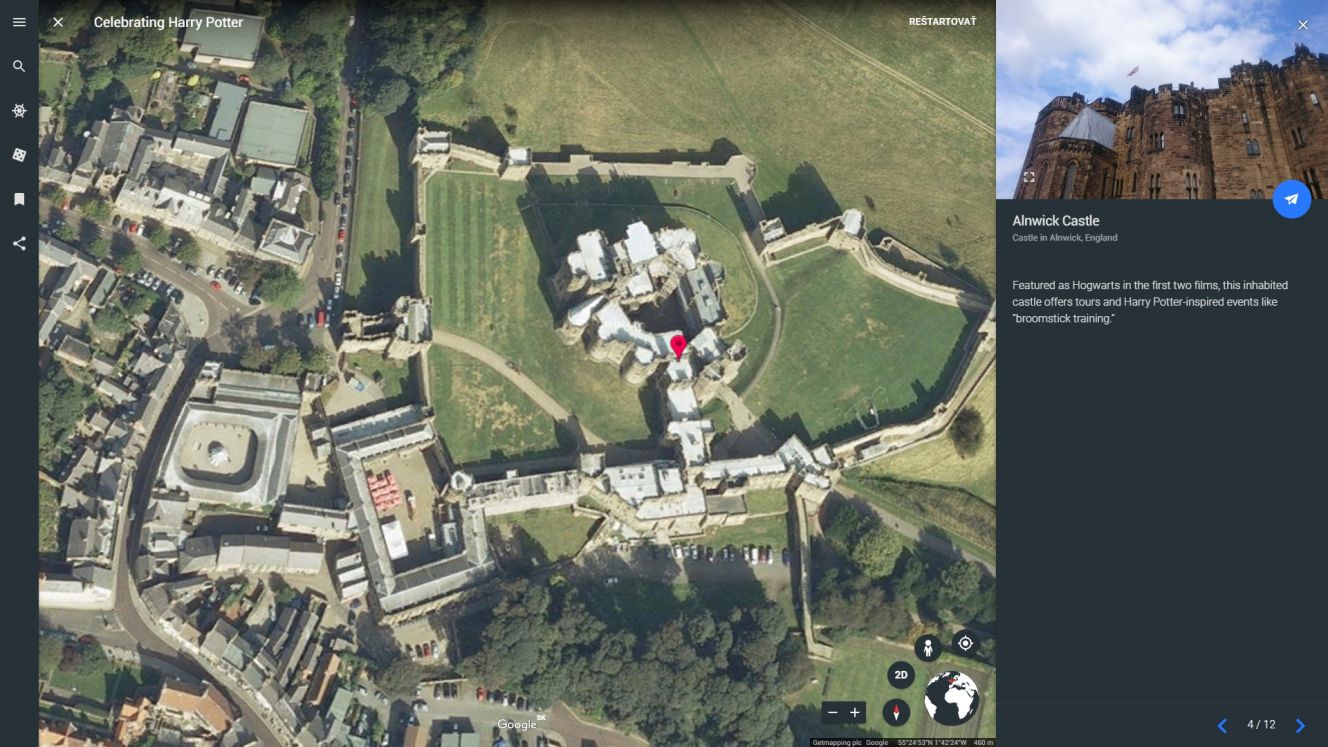Click the Pegman street view icon
Image resolution: width=1328 pixels, height=747 pixels.
[x=928, y=648]
